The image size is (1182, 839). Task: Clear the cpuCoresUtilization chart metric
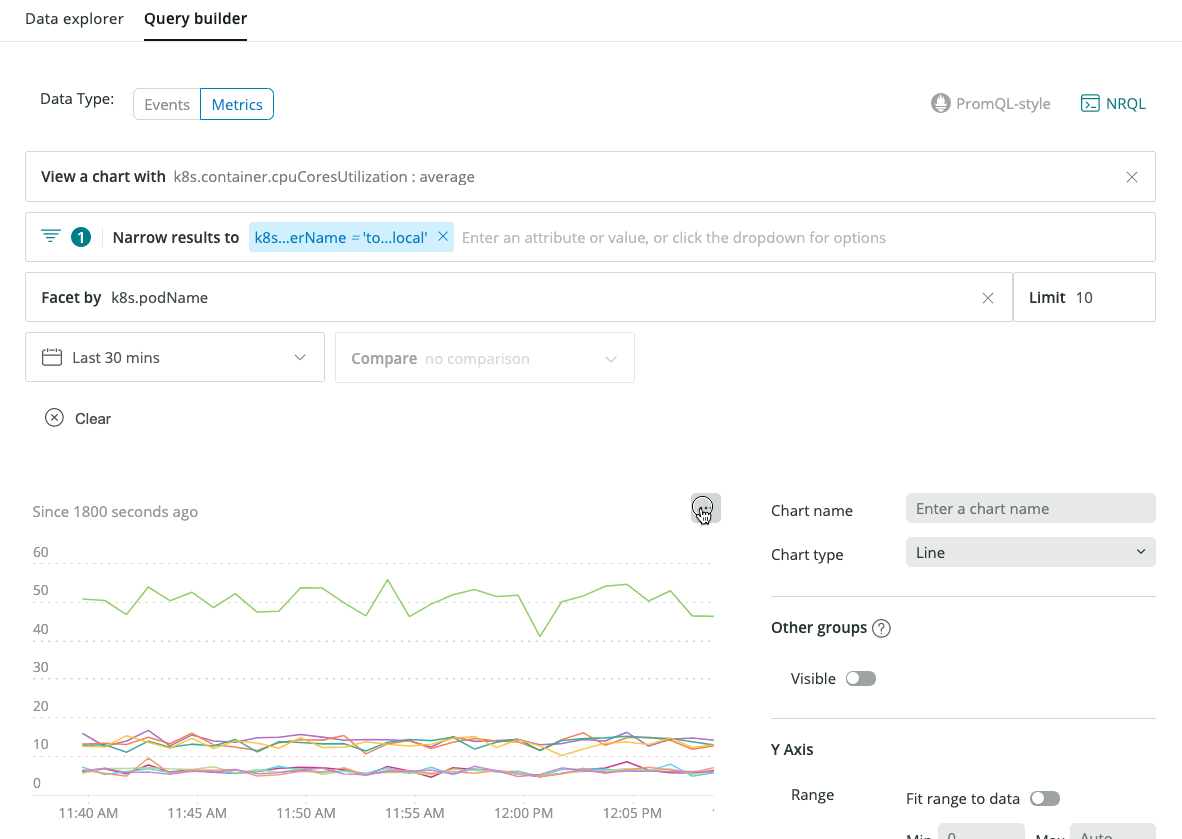(x=1132, y=177)
